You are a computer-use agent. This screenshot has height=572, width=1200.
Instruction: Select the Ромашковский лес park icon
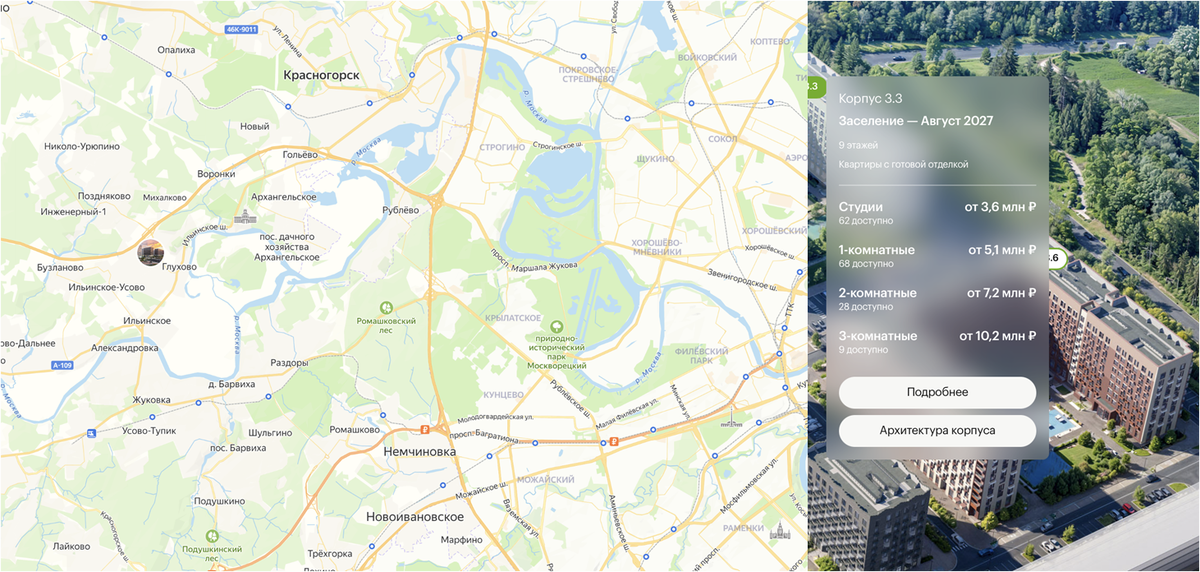[385, 308]
